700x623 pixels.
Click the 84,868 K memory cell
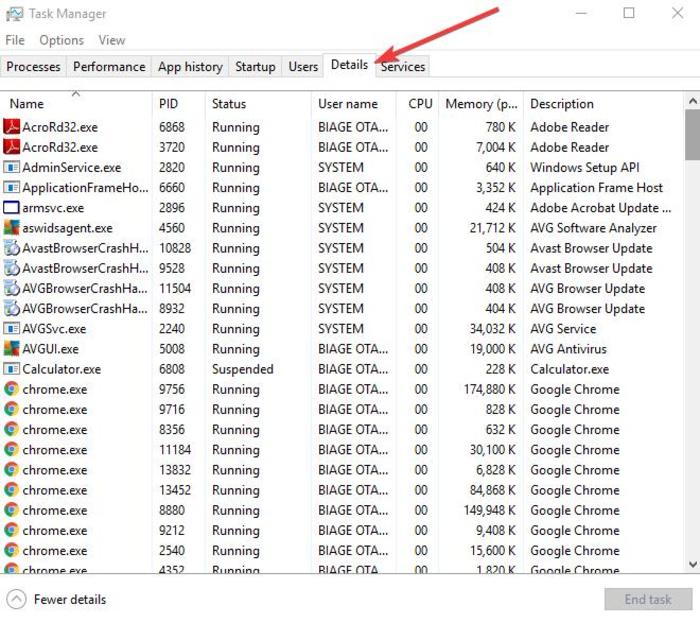[x=492, y=490]
